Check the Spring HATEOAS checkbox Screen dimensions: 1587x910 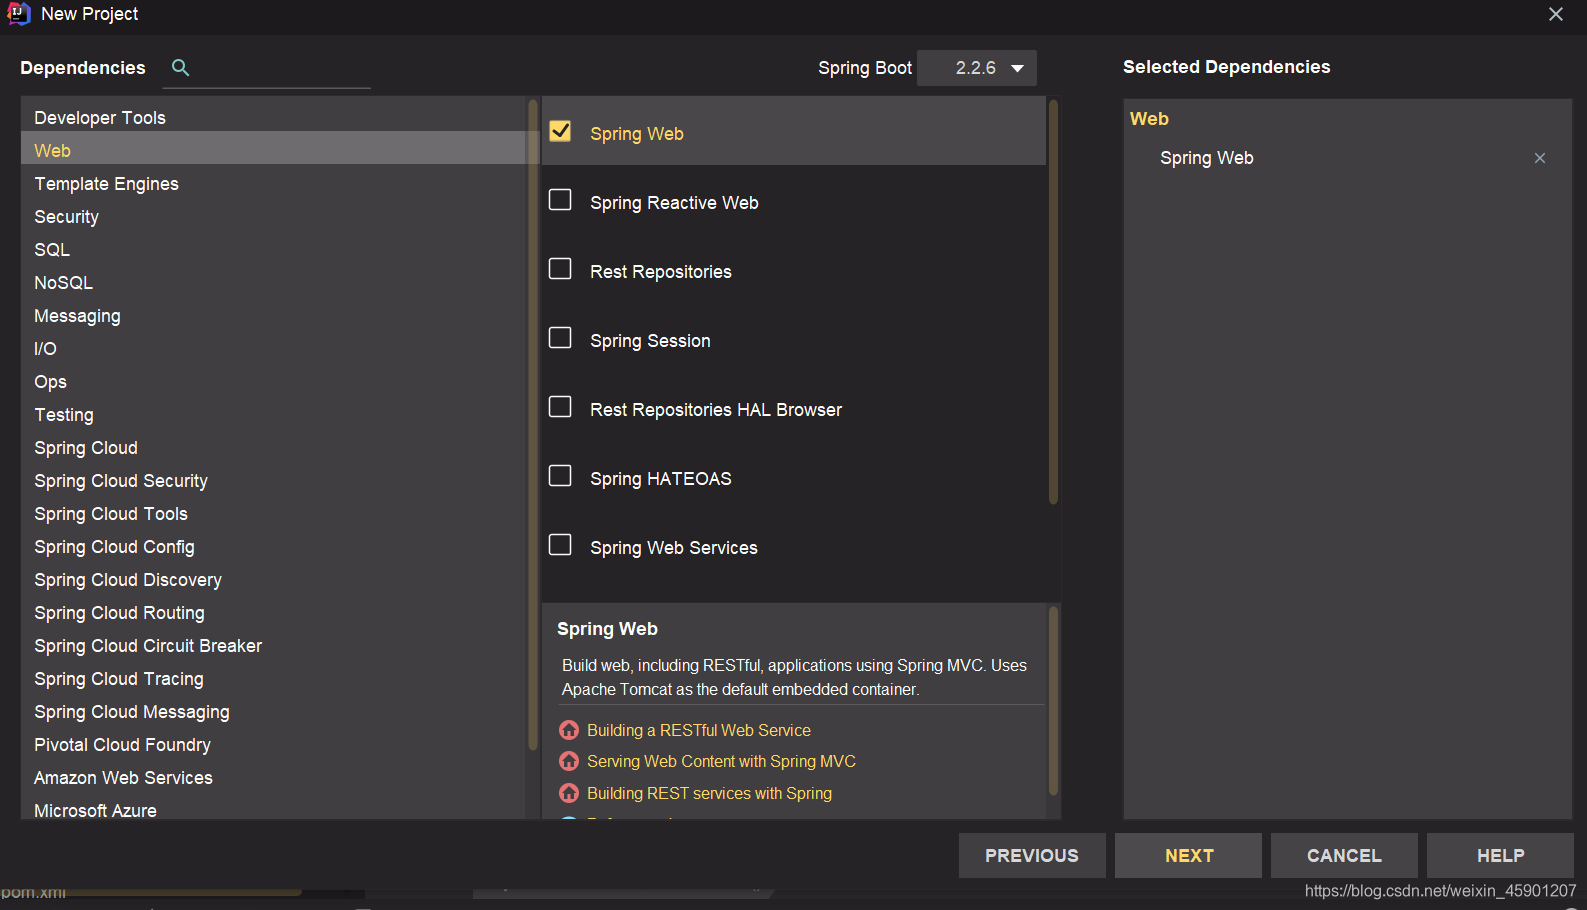561,476
